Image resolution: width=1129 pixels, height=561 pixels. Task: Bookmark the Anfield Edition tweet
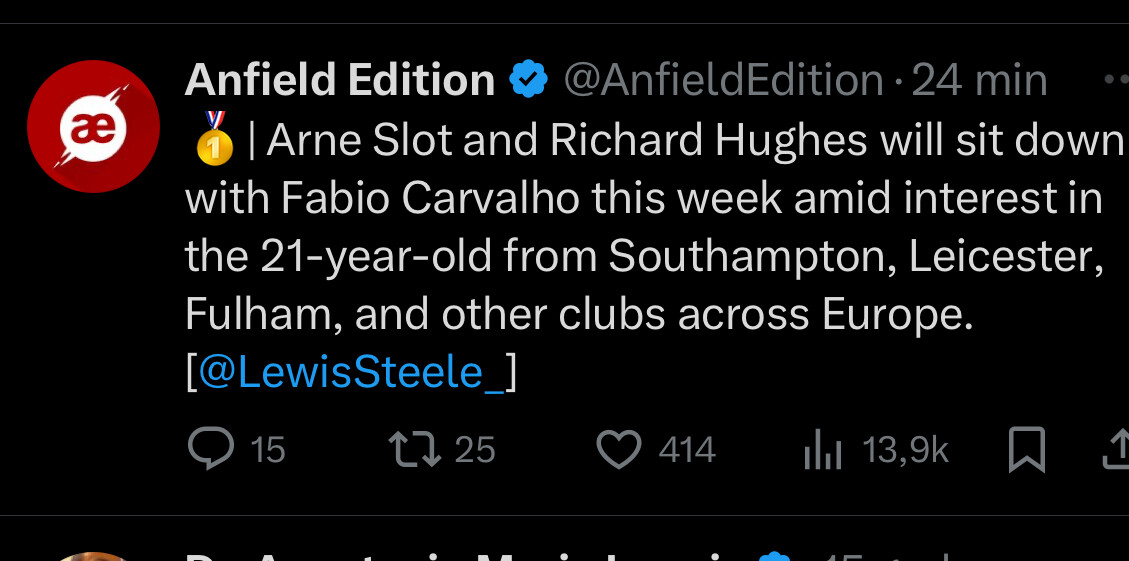coord(1026,449)
